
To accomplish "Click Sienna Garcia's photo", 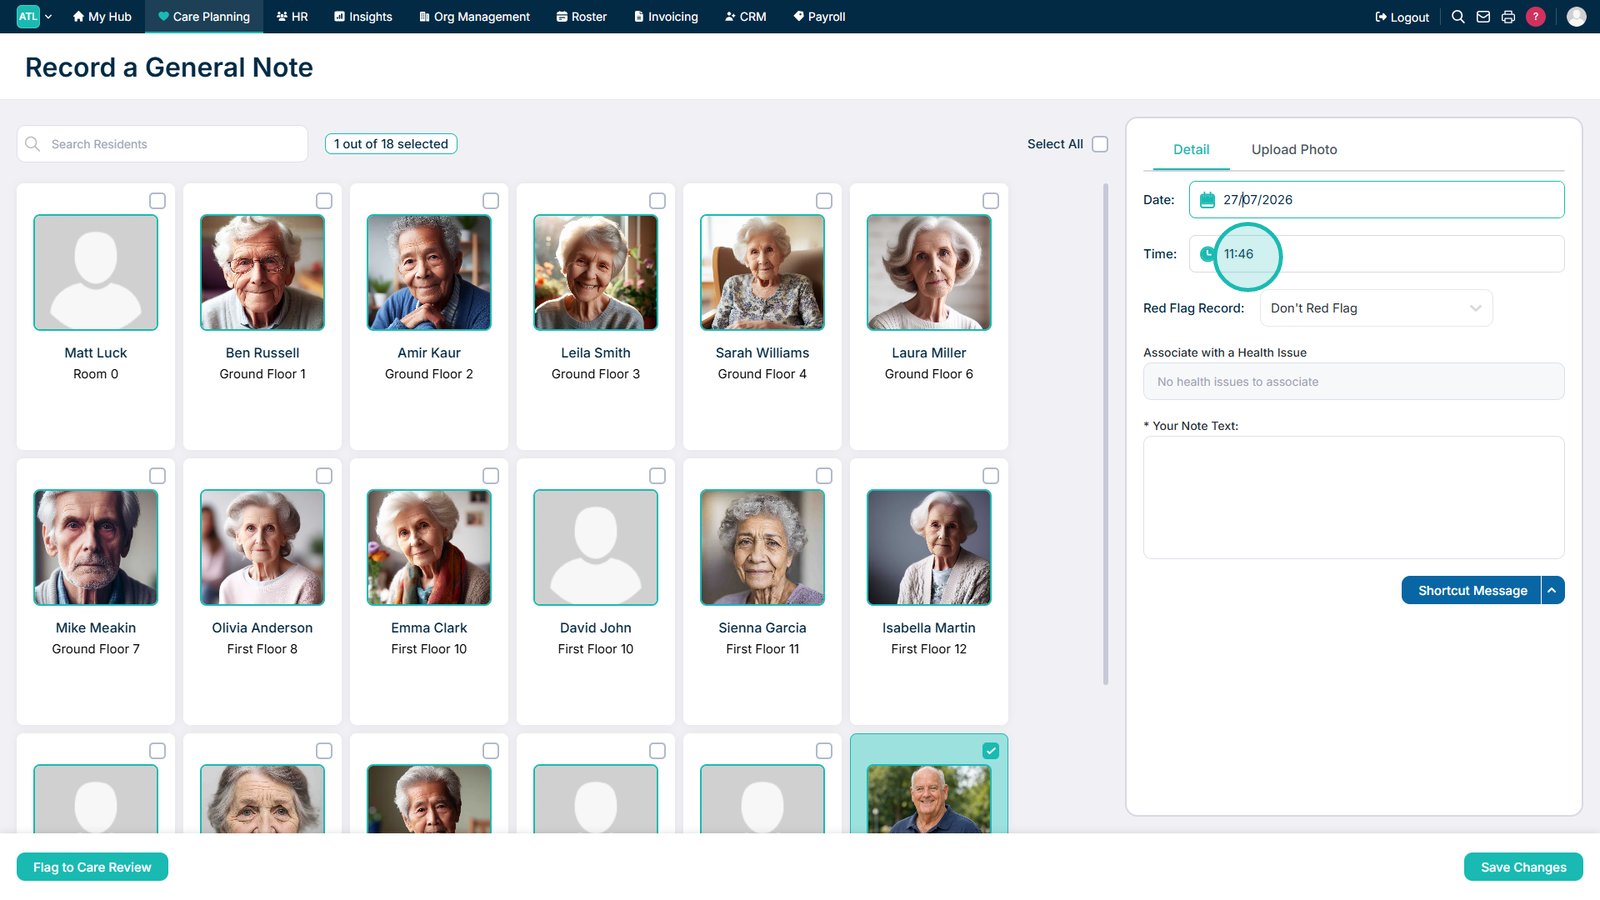I will coord(762,547).
